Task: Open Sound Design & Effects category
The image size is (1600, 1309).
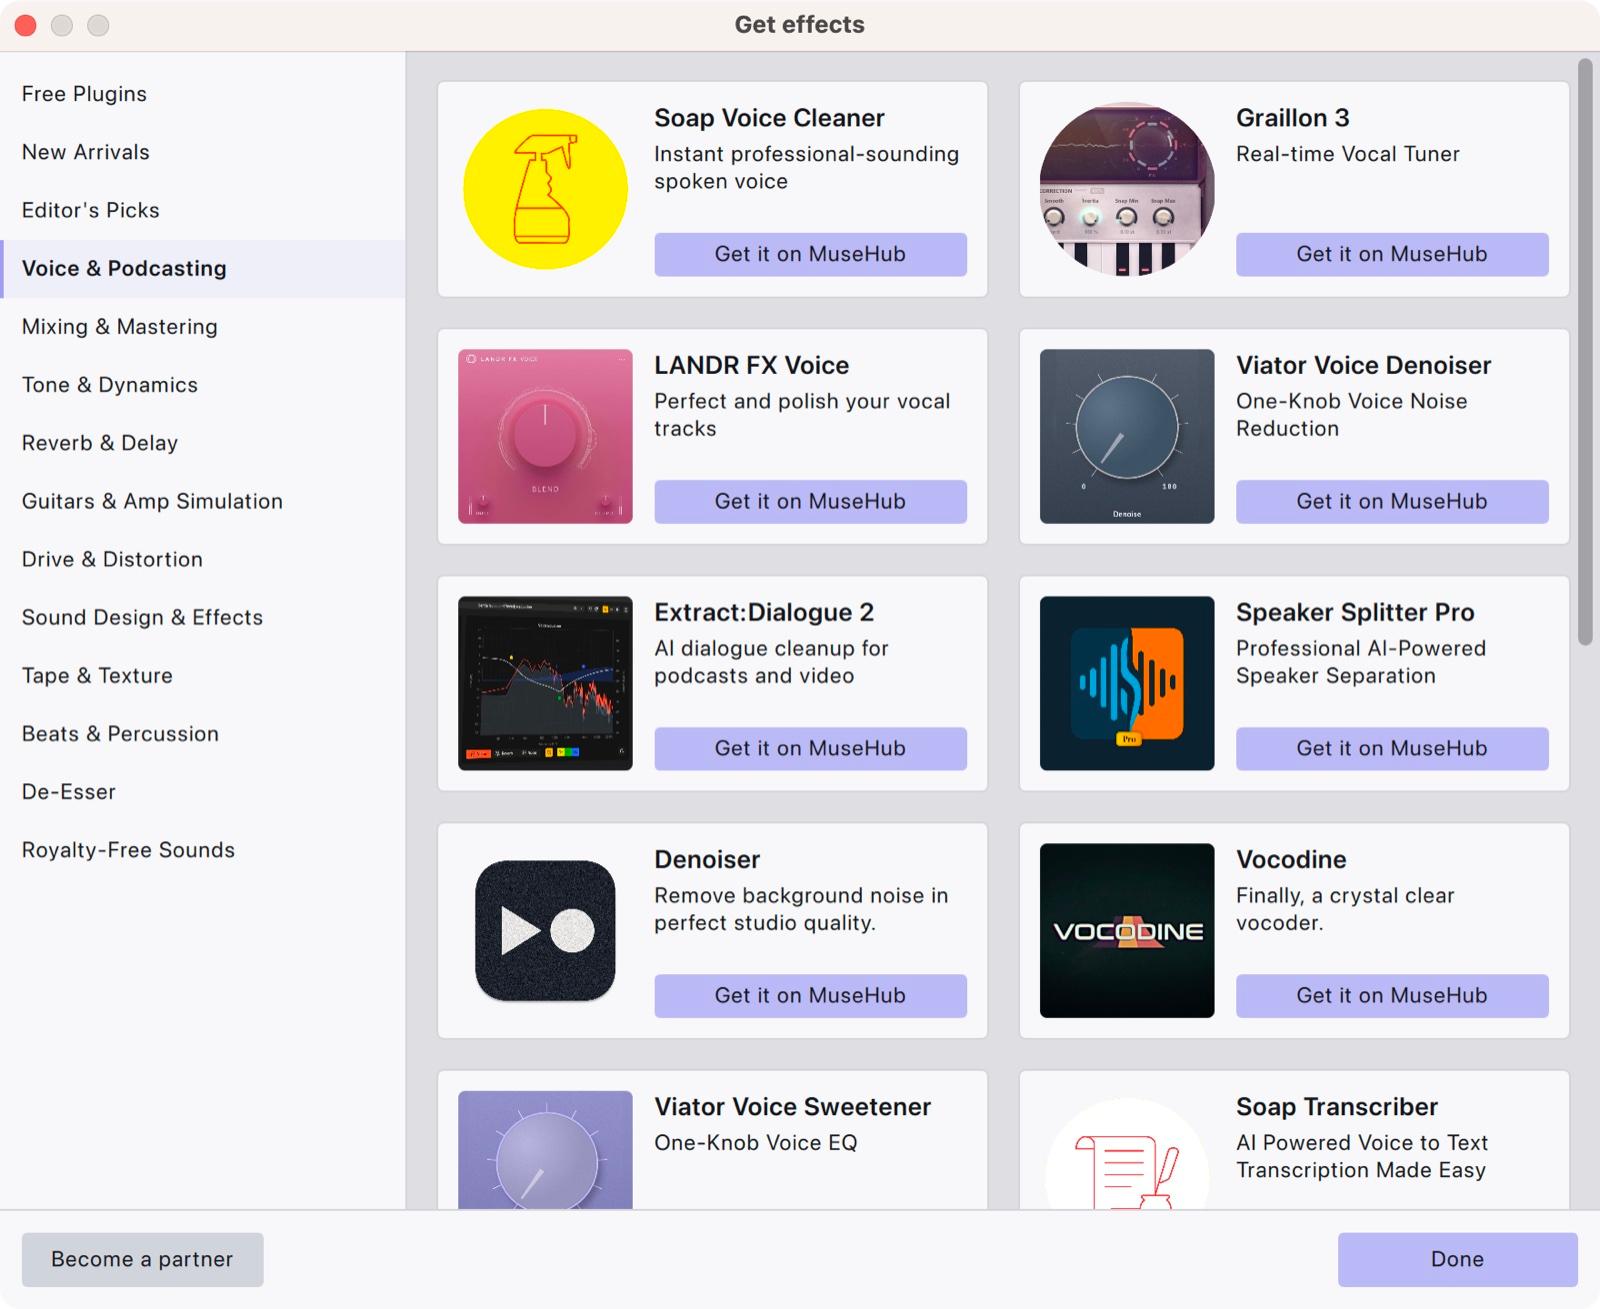Action: pyautogui.click(x=203, y=617)
